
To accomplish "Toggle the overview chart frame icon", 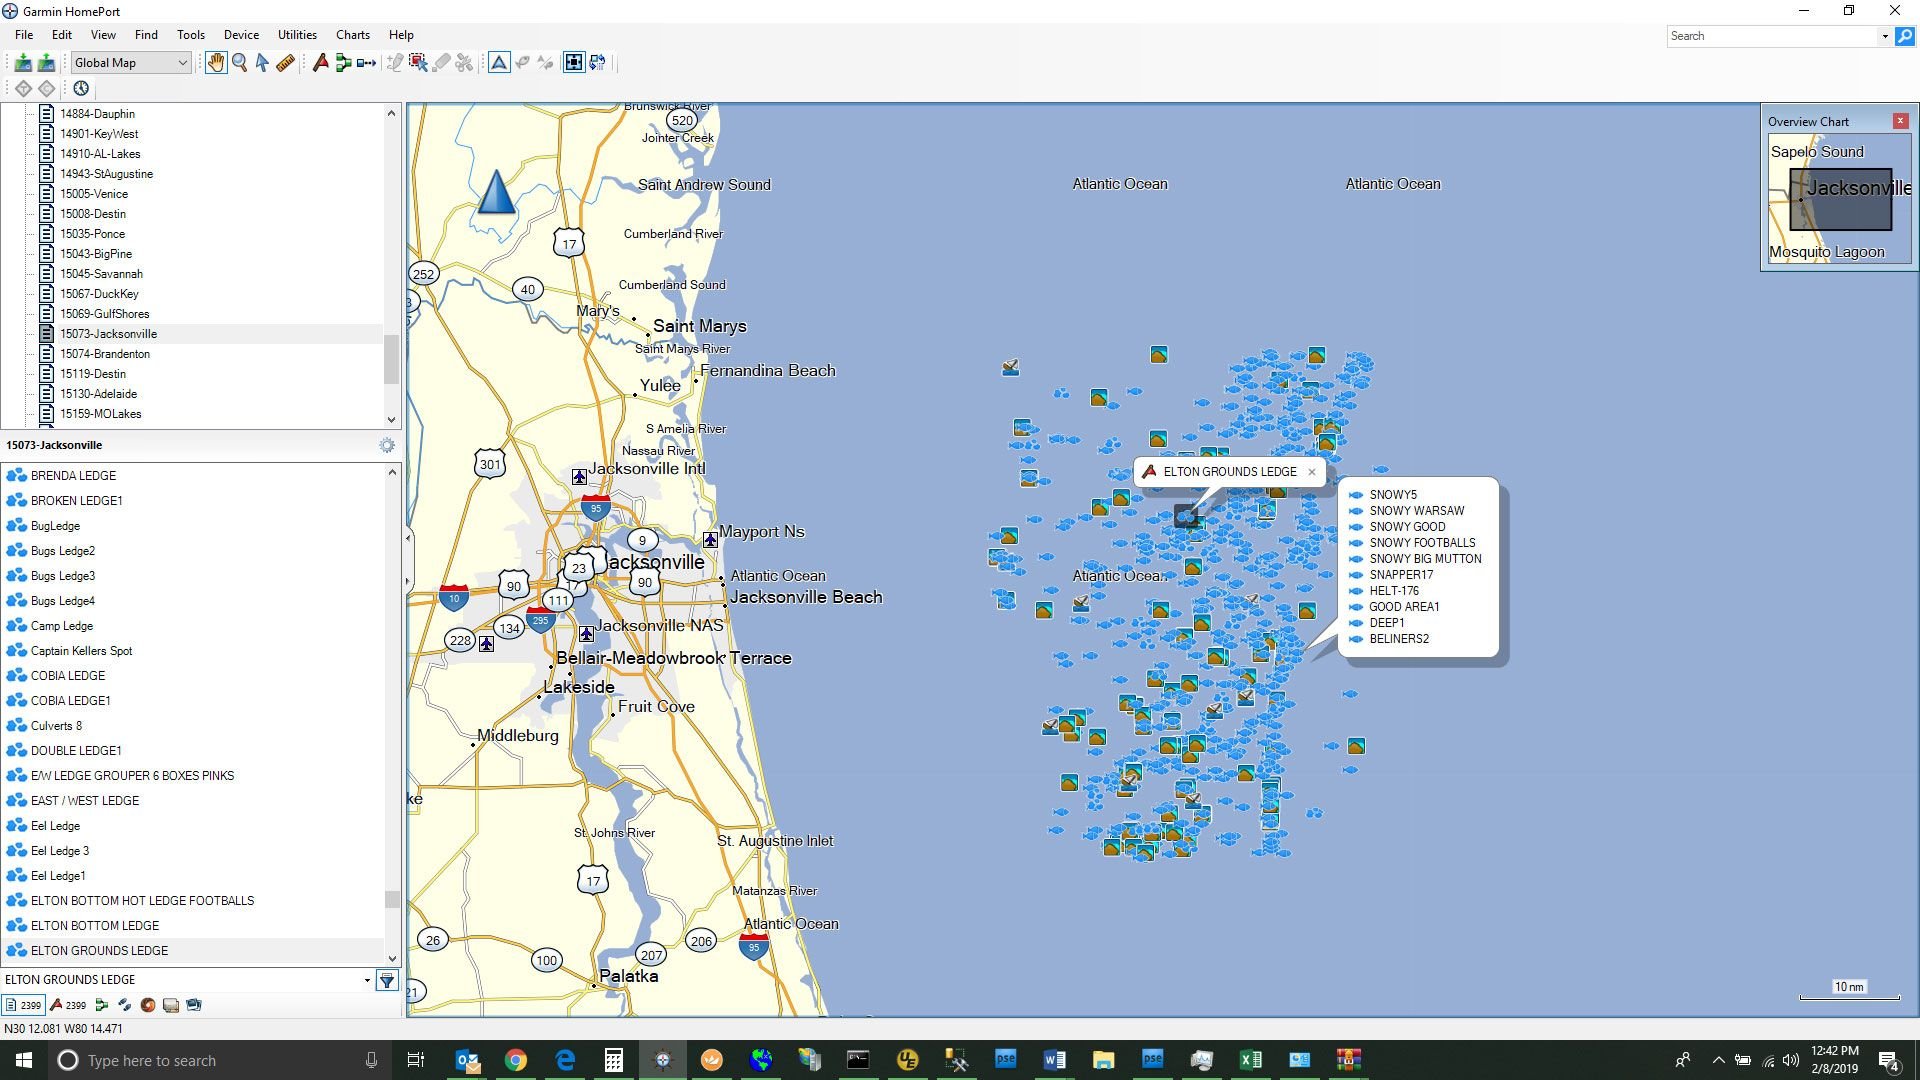I will click(x=574, y=63).
